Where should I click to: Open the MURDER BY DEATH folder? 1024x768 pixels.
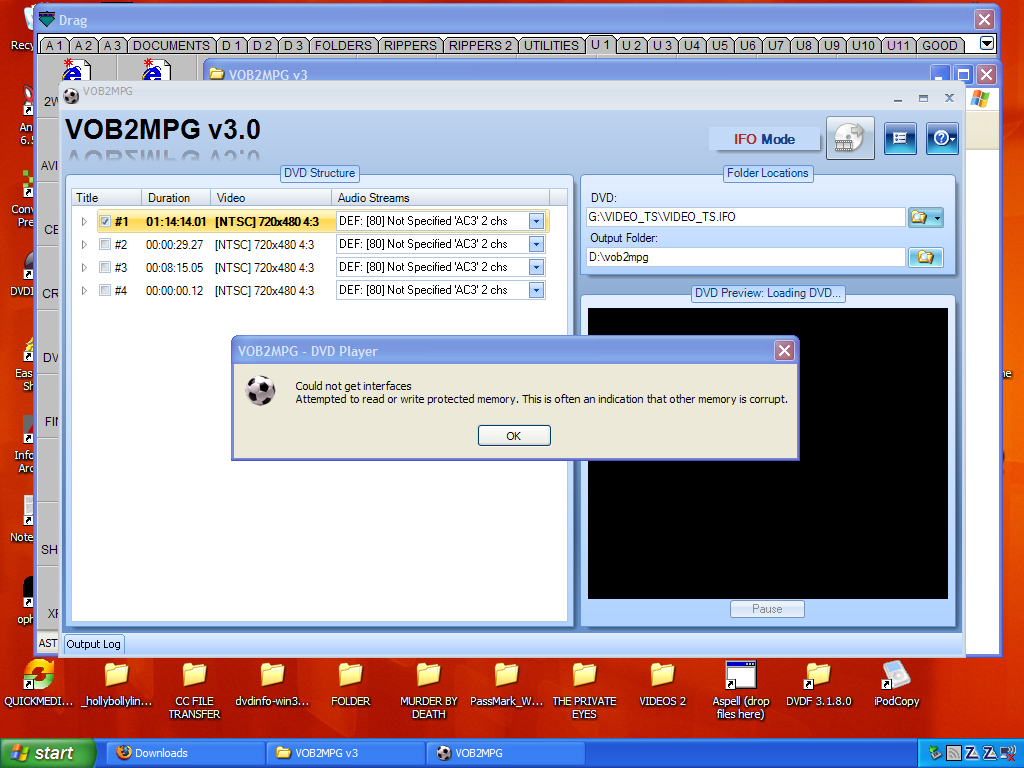click(428, 691)
